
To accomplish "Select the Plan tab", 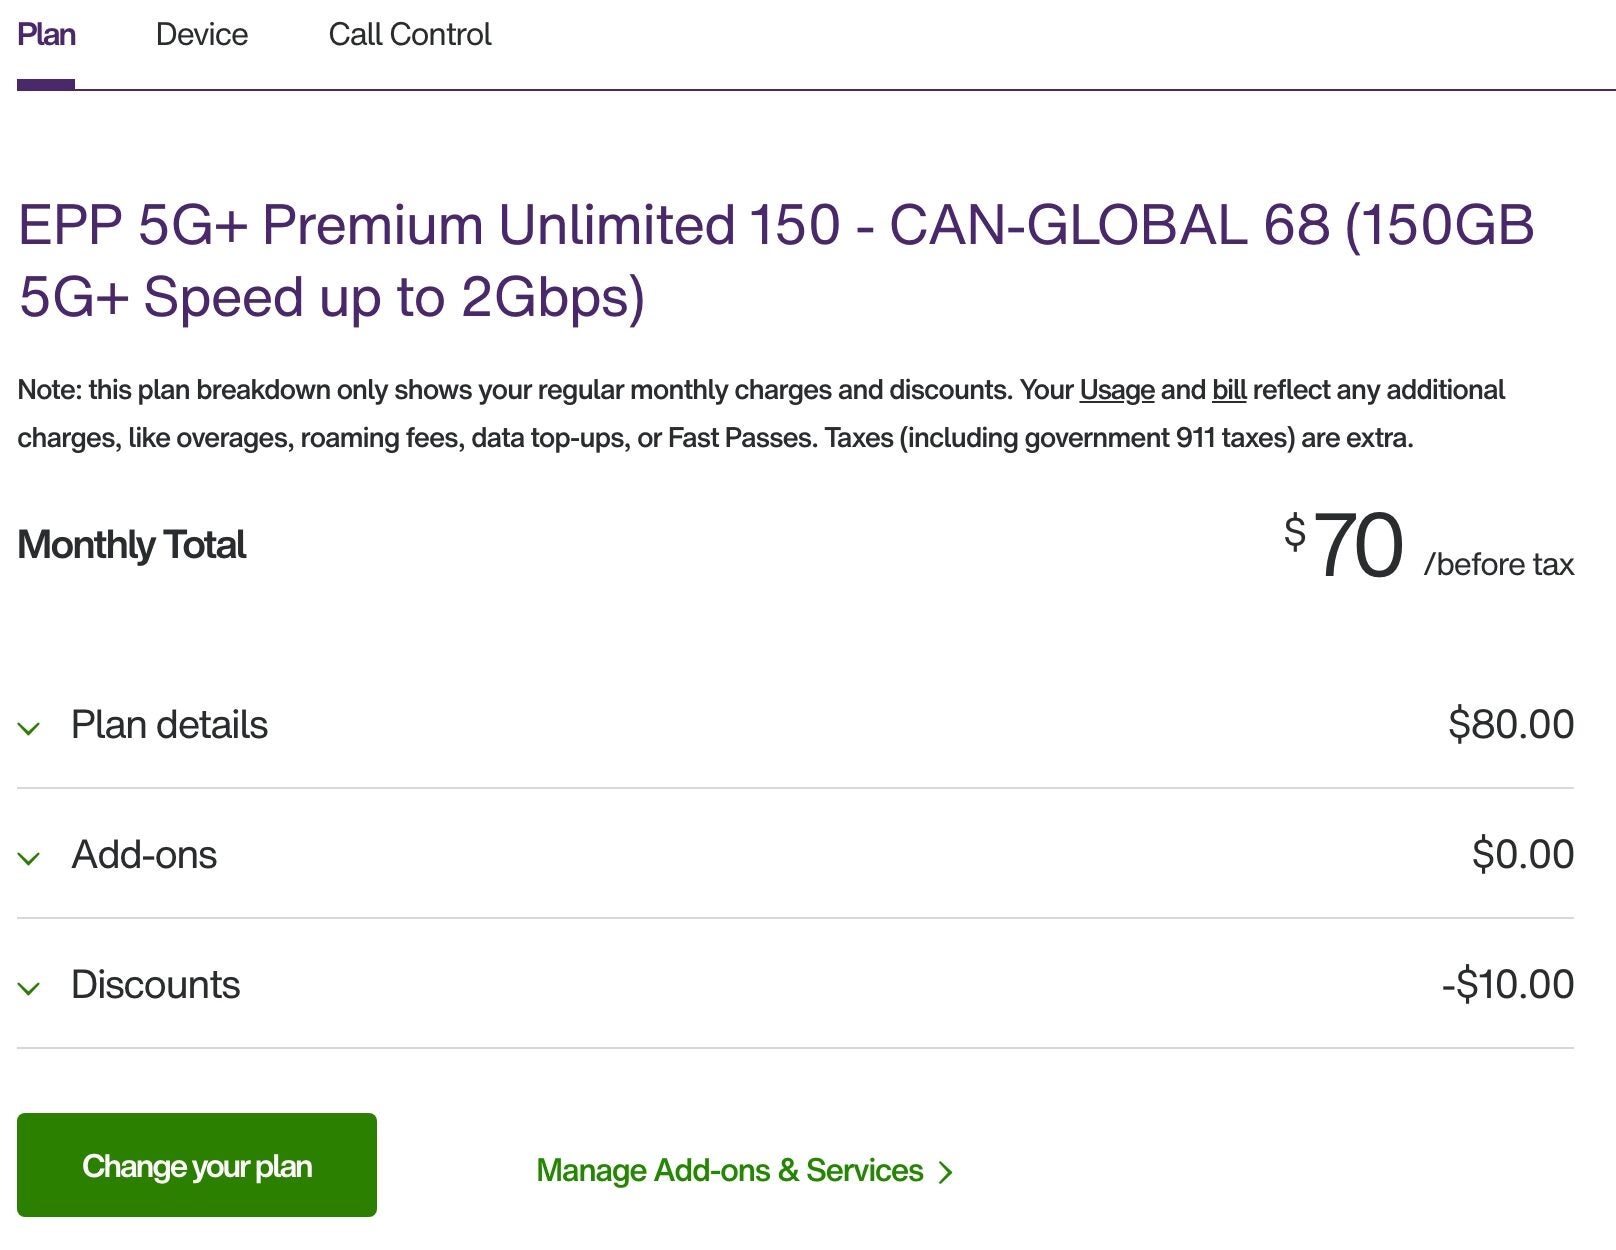I will pyautogui.click(x=48, y=34).
